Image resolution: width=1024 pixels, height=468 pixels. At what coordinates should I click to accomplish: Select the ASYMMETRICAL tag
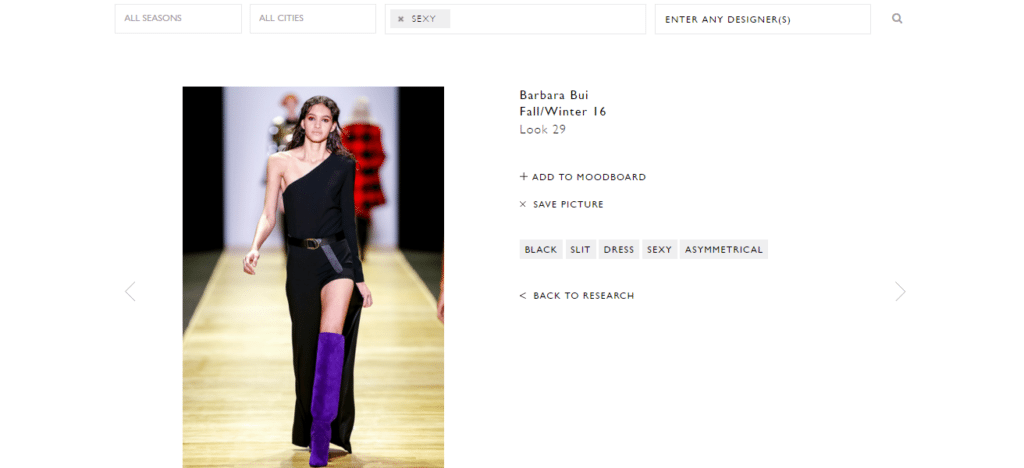pyautogui.click(x=724, y=250)
